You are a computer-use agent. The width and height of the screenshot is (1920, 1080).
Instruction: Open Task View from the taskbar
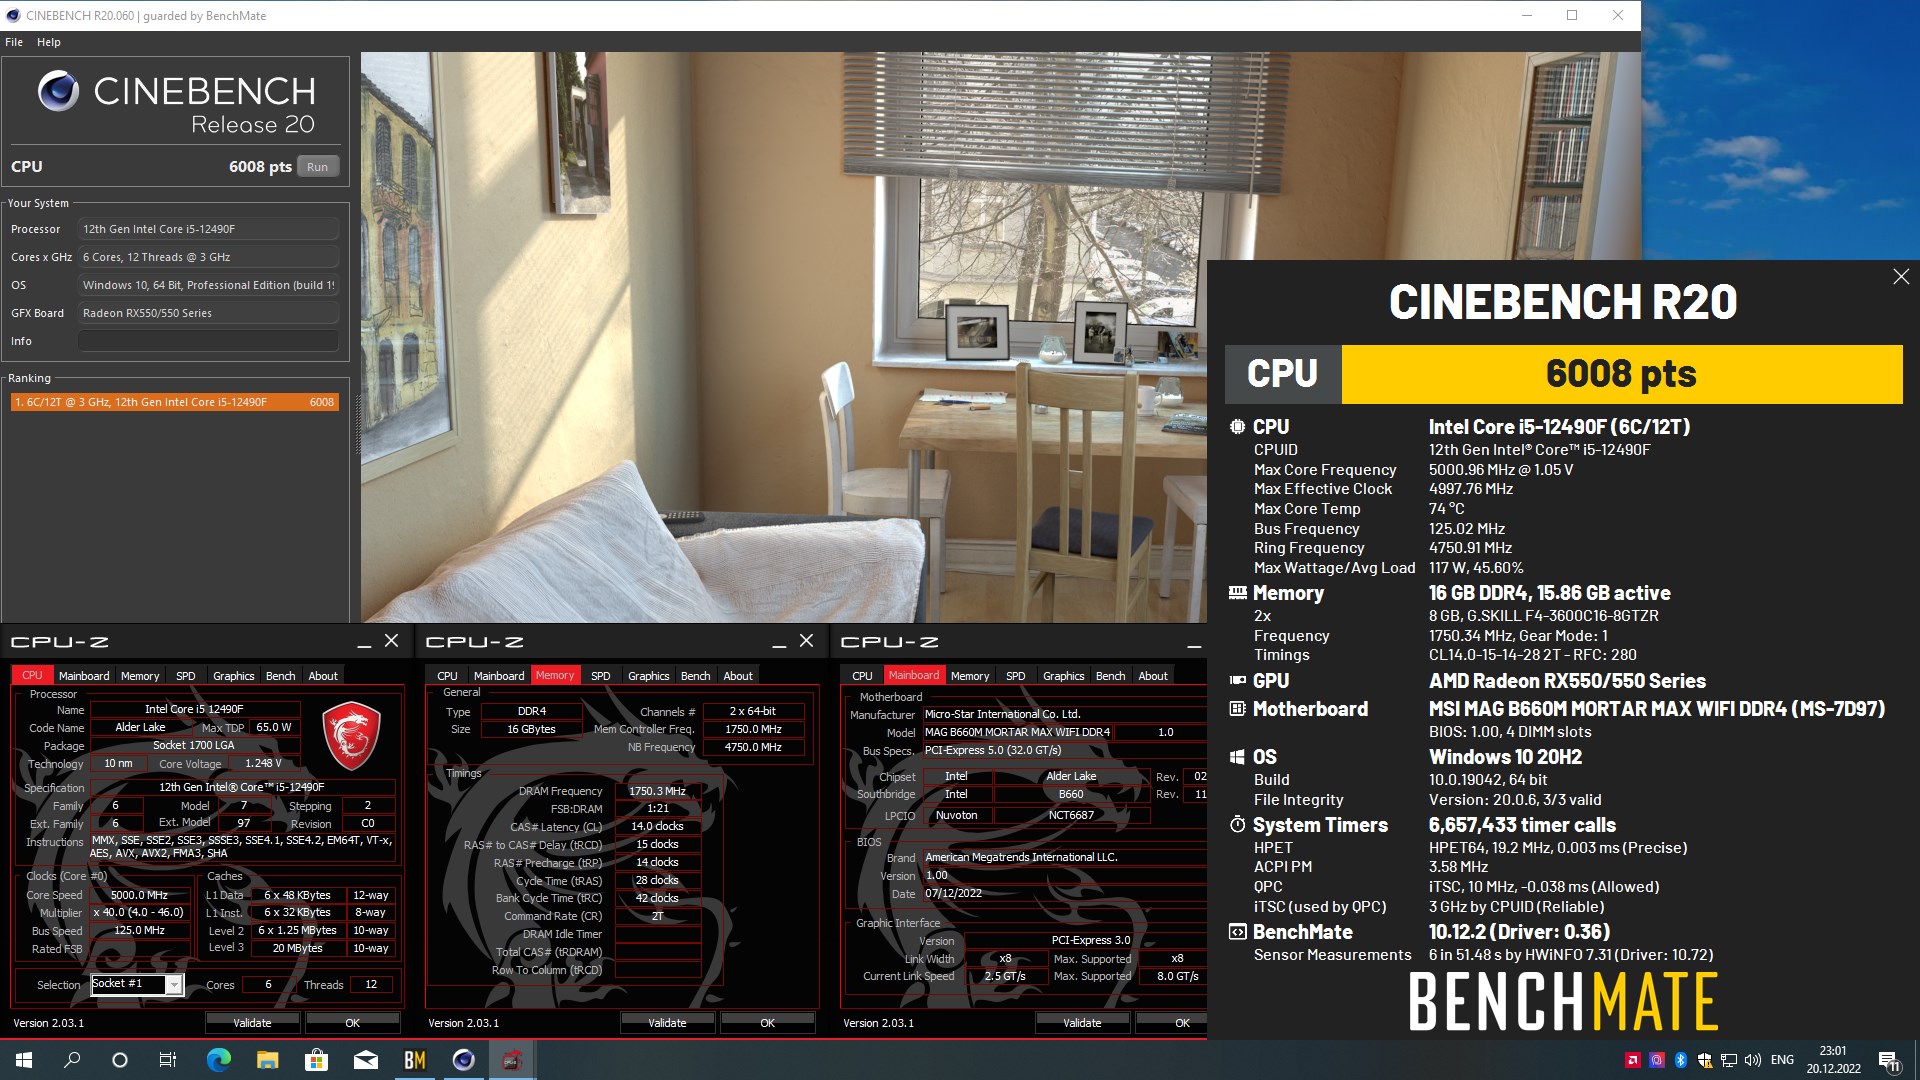(168, 1060)
